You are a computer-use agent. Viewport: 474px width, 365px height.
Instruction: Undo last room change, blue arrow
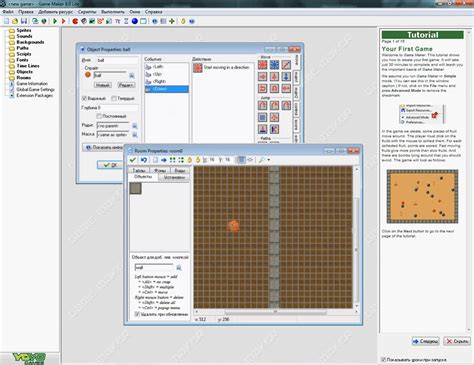pos(144,160)
